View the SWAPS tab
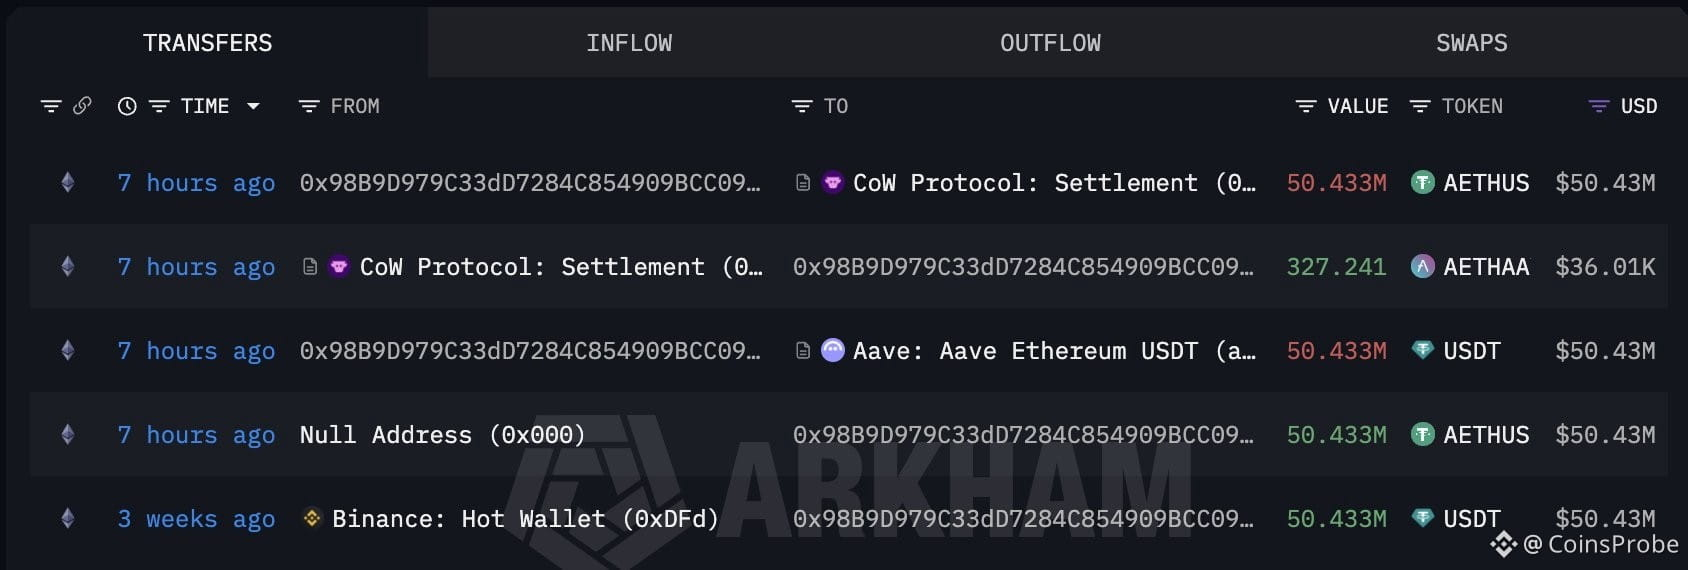The width and height of the screenshot is (1688, 570). click(1471, 43)
